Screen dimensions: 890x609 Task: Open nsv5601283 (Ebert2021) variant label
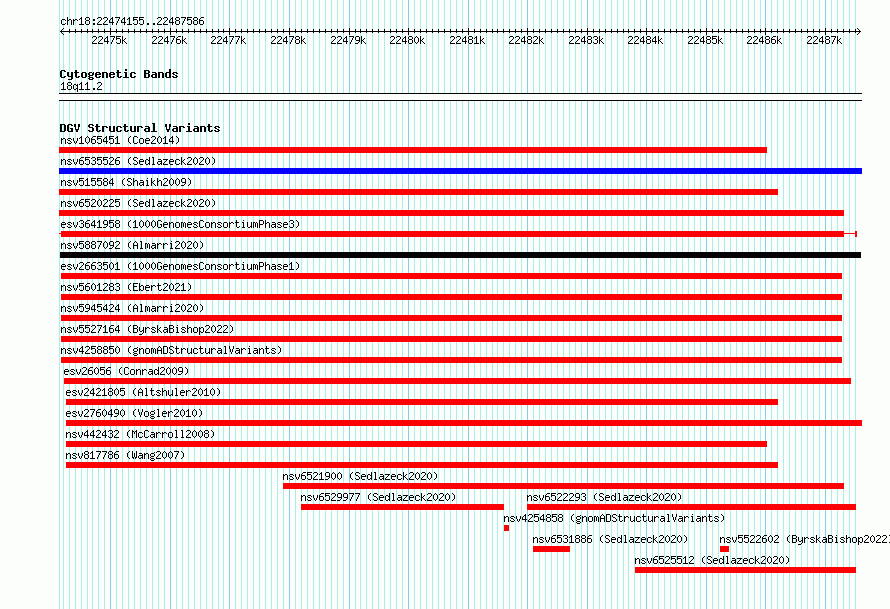pos(126,287)
